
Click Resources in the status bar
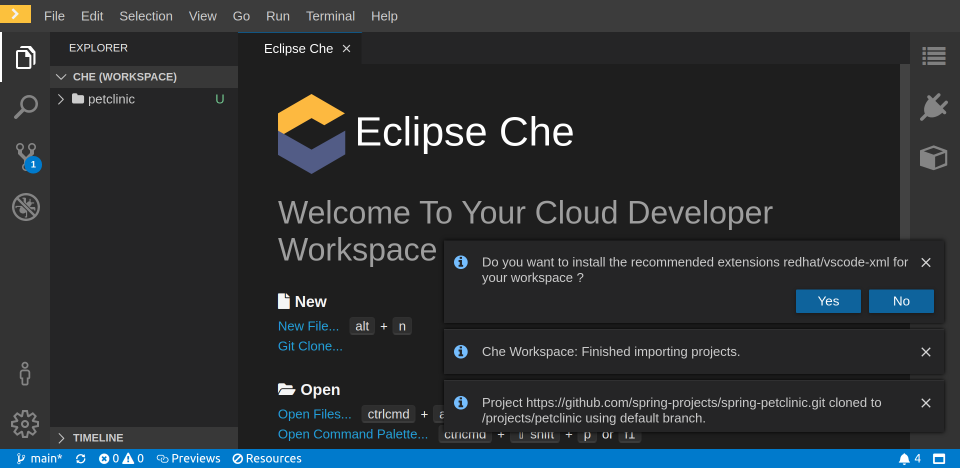pyautogui.click(x=267, y=458)
